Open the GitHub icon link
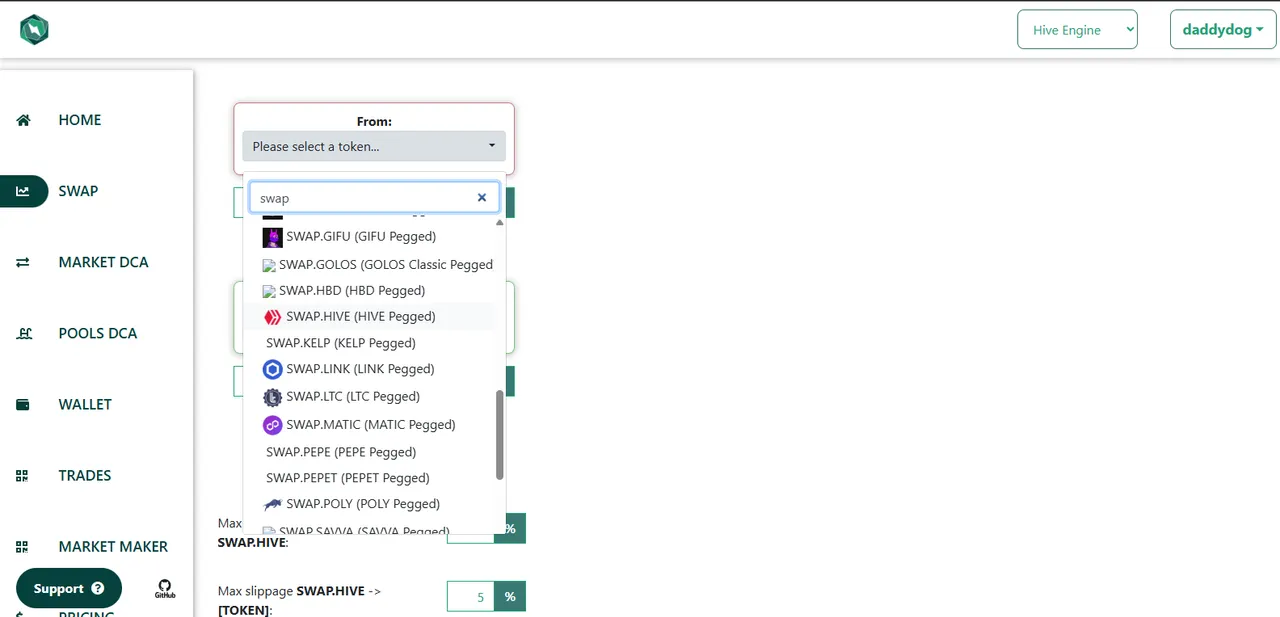The height and width of the screenshot is (617, 1280). tap(165, 588)
